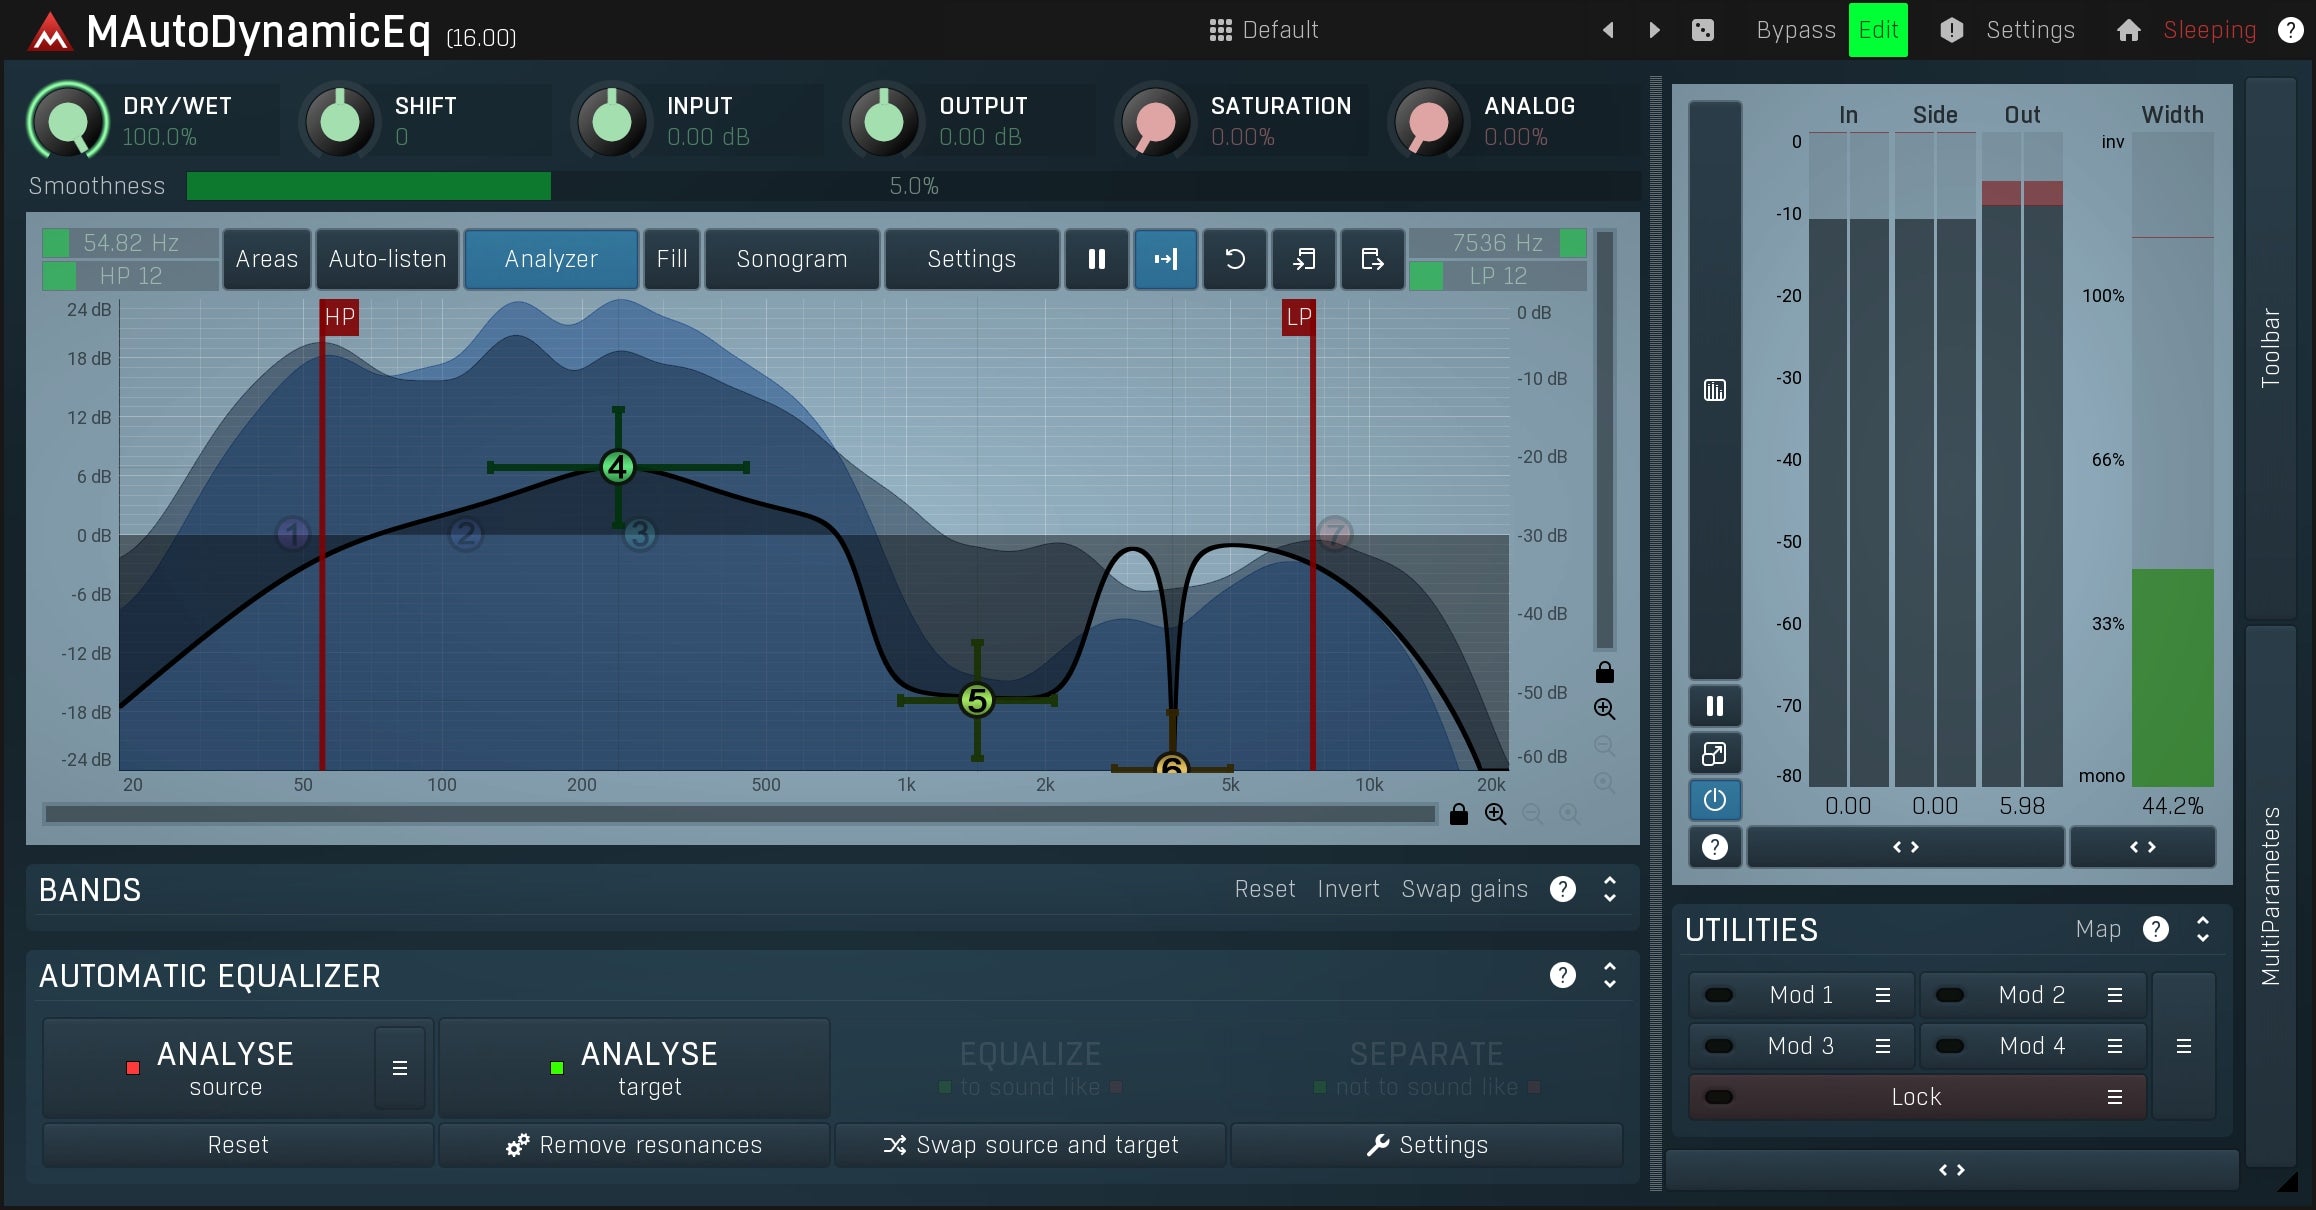Expand the Mod 2 menu via its hamburger icon

(x=2114, y=995)
